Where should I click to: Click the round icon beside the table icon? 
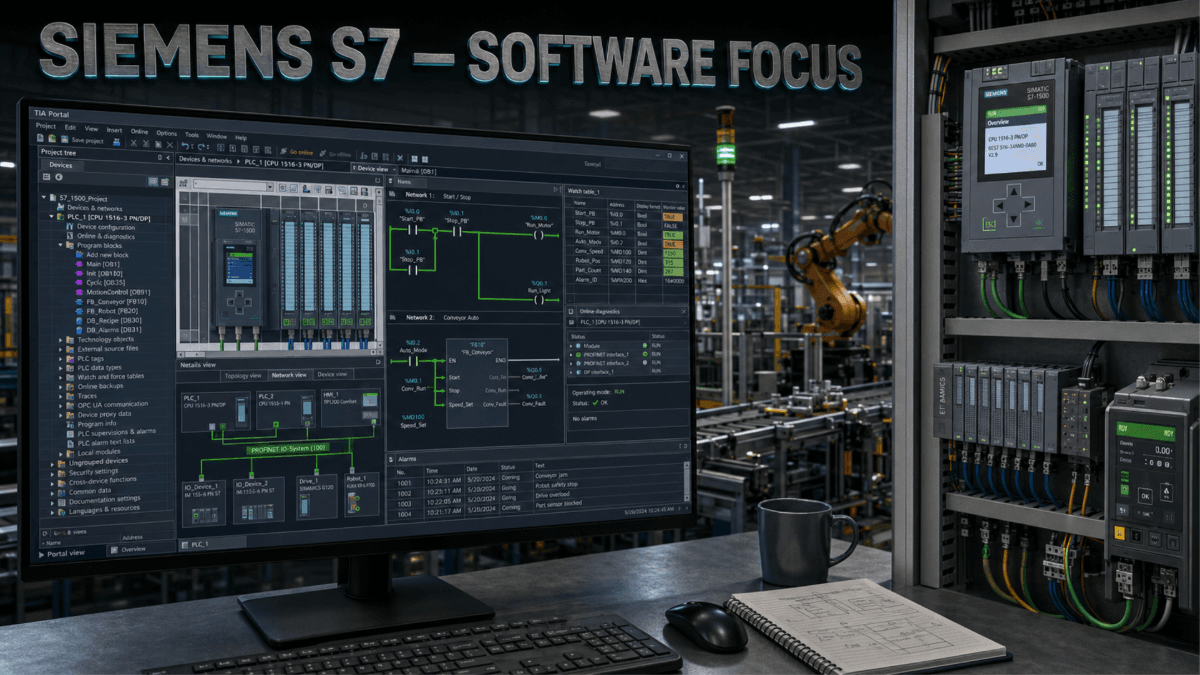click(x=59, y=177)
